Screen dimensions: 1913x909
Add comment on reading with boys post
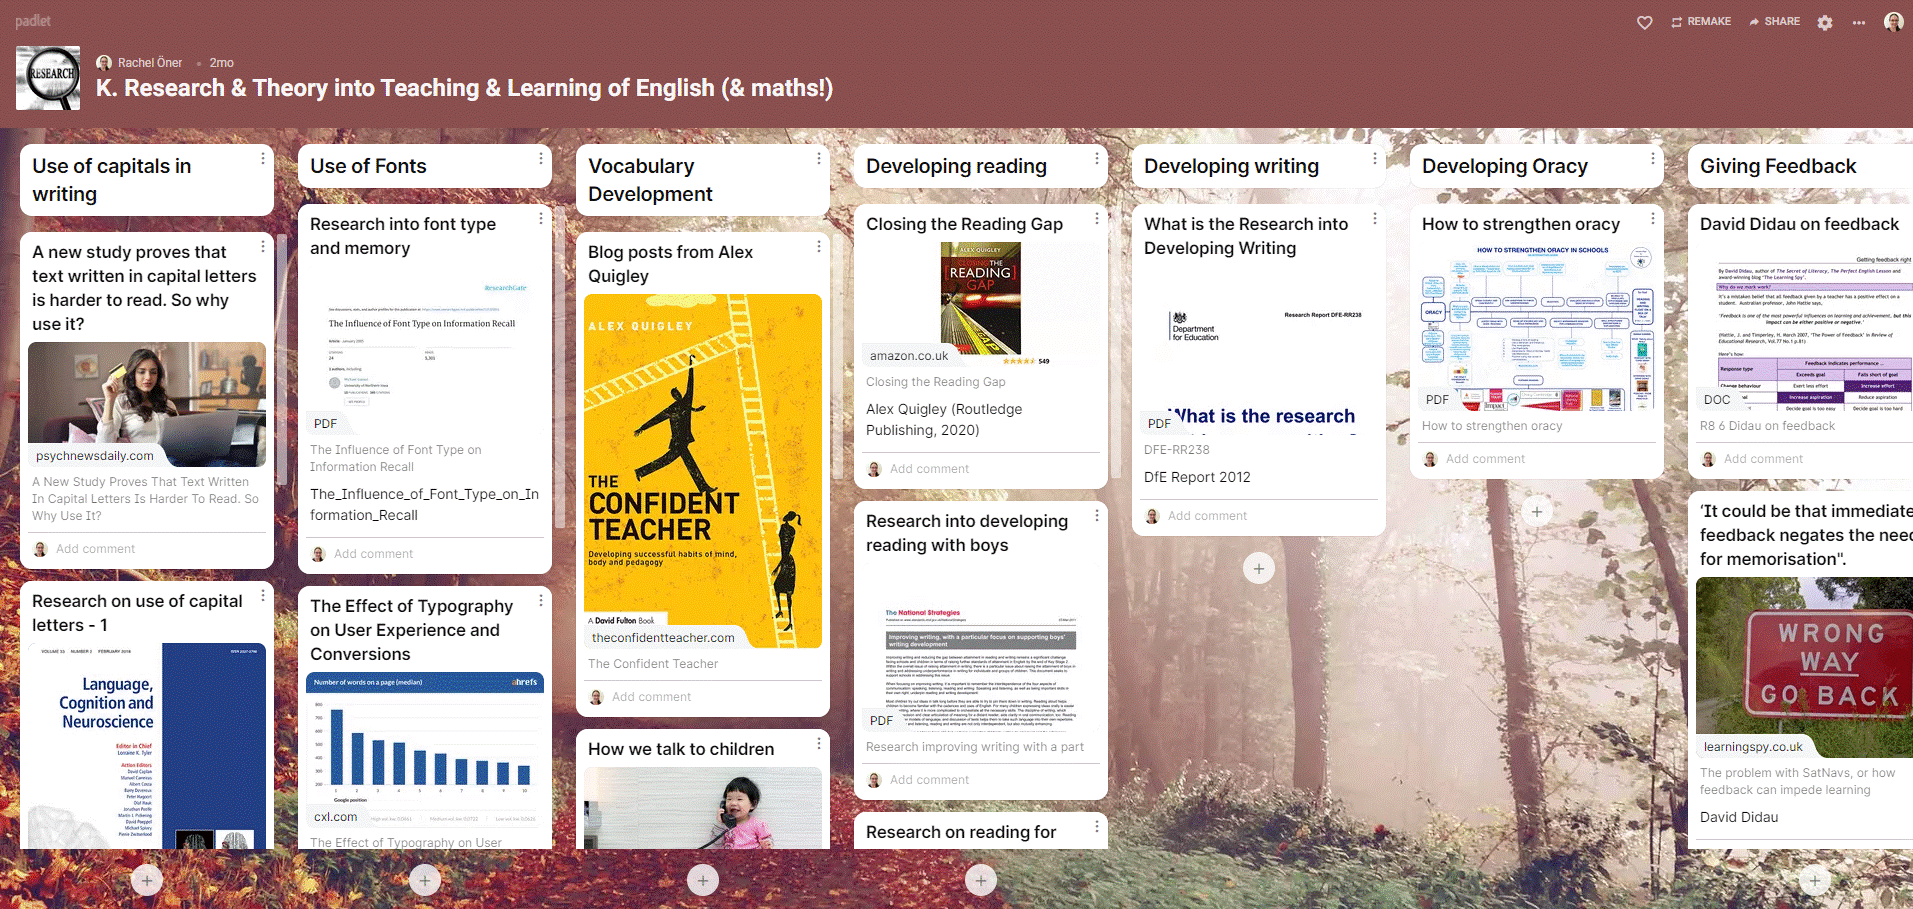point(929,780)
